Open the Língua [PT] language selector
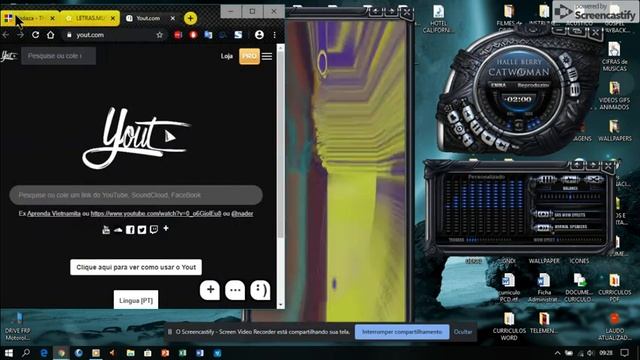The height and width of the screenshot is (360, 640). (136, 300)
